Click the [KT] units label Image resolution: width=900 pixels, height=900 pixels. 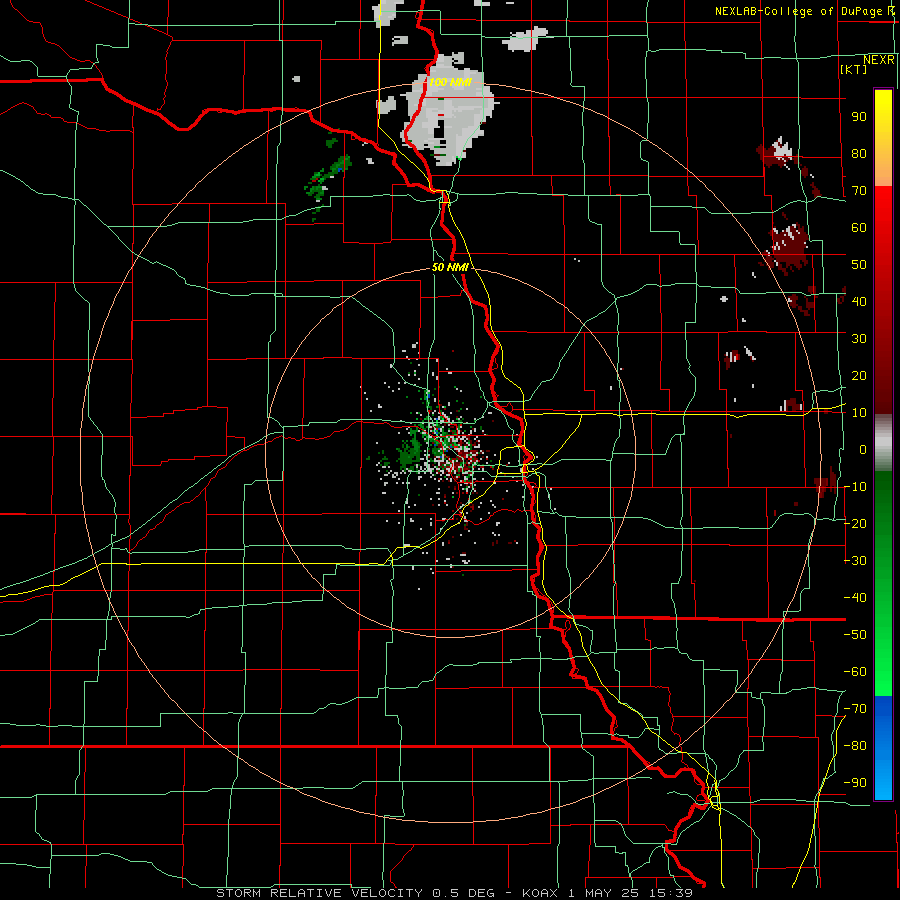pyautogui.click(x=854, y=69)
